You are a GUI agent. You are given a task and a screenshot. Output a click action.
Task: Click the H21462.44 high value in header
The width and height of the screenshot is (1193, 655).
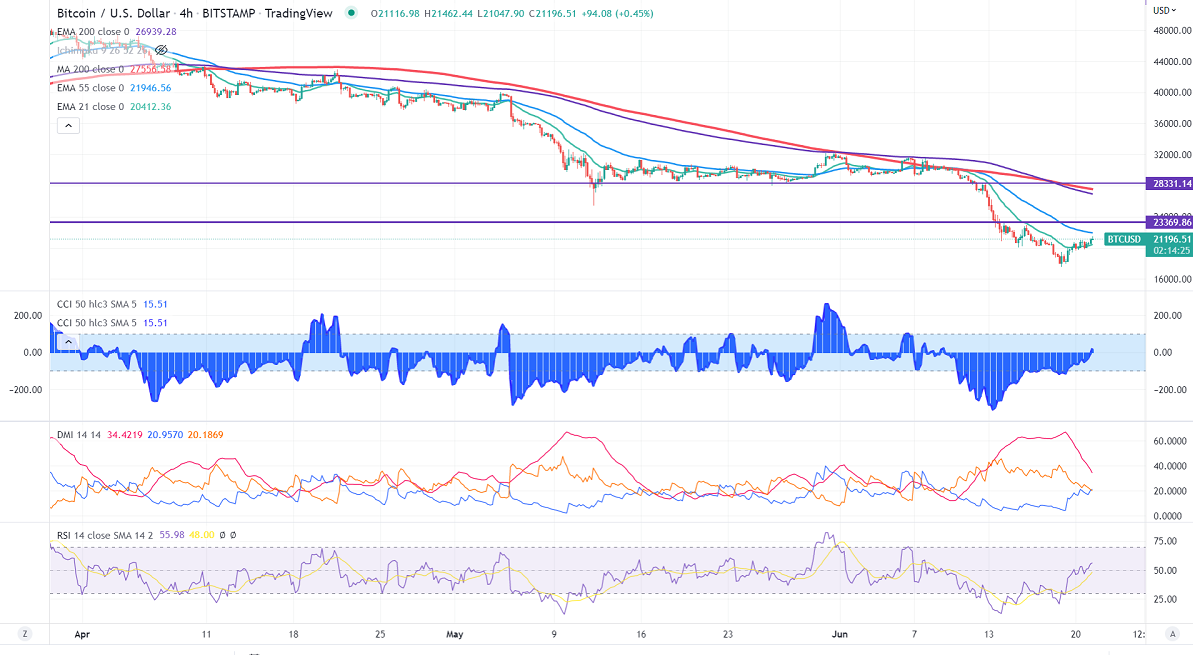coord(448,14)
